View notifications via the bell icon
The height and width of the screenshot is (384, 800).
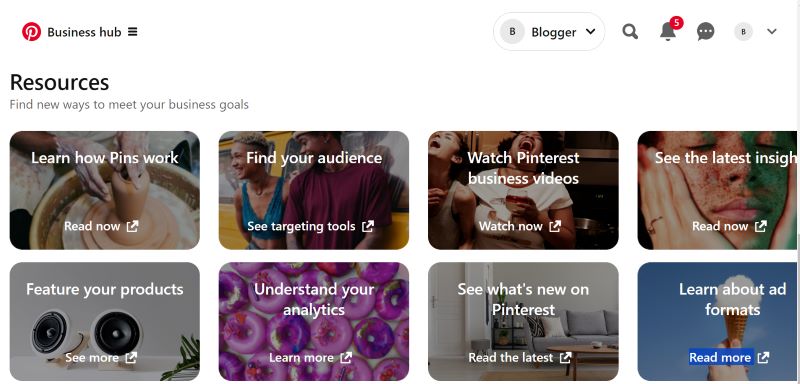pyautogui.click(x=667, y=32)
